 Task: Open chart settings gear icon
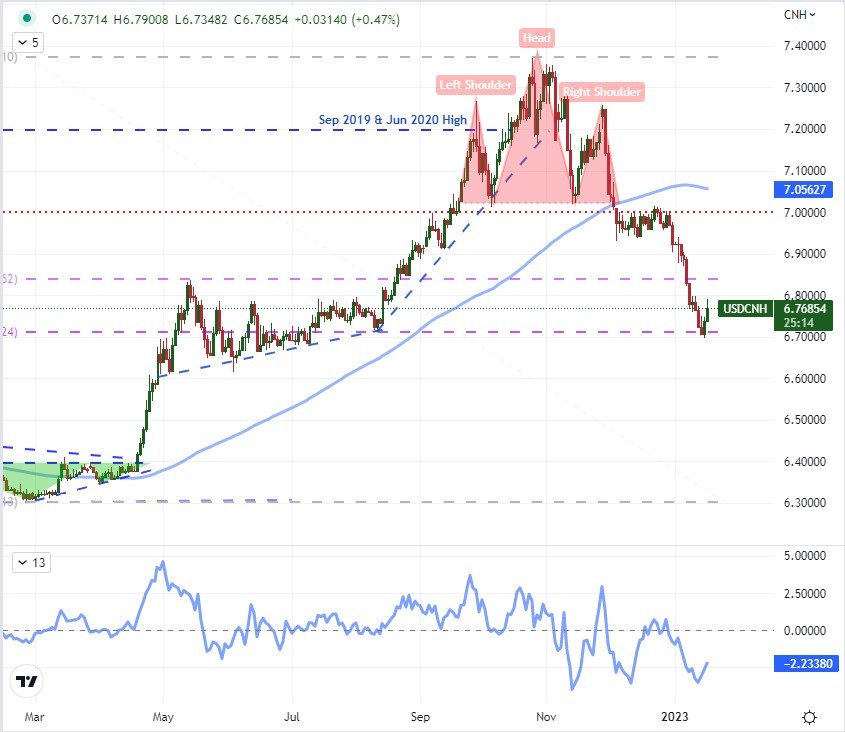point(809,717)
